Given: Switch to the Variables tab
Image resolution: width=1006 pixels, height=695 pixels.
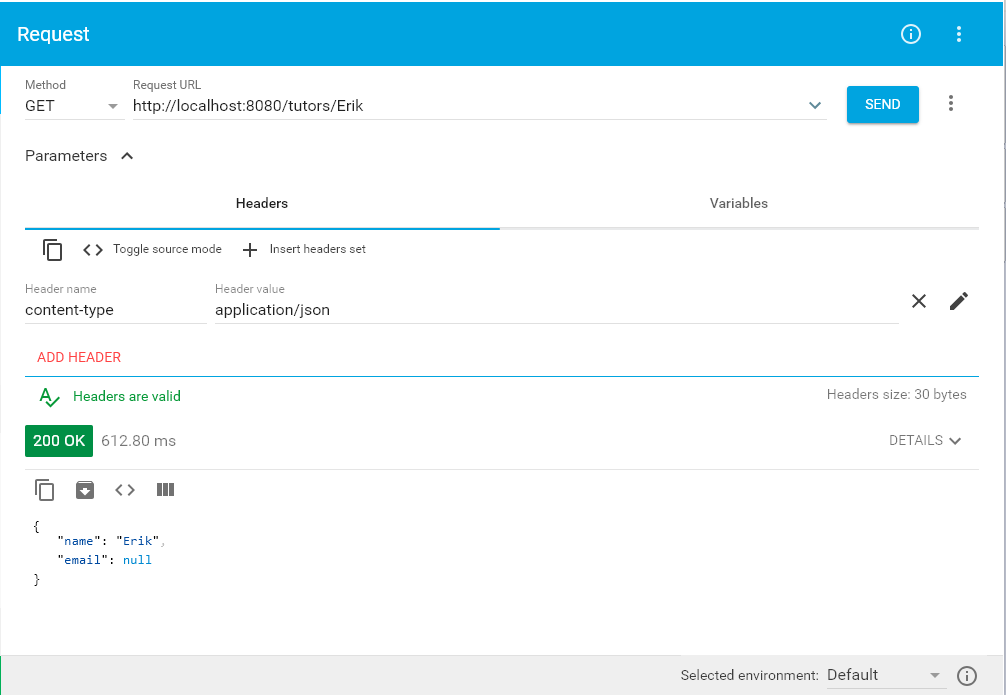Looking at the screenshot, I should [x=738, y=203].
